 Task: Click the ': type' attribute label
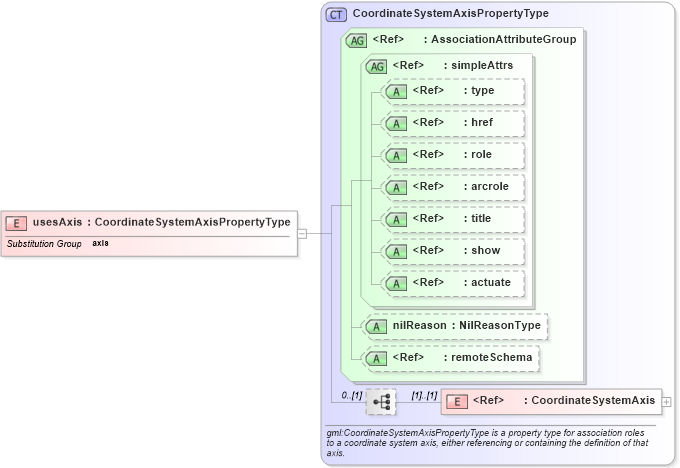pos(479,91)
